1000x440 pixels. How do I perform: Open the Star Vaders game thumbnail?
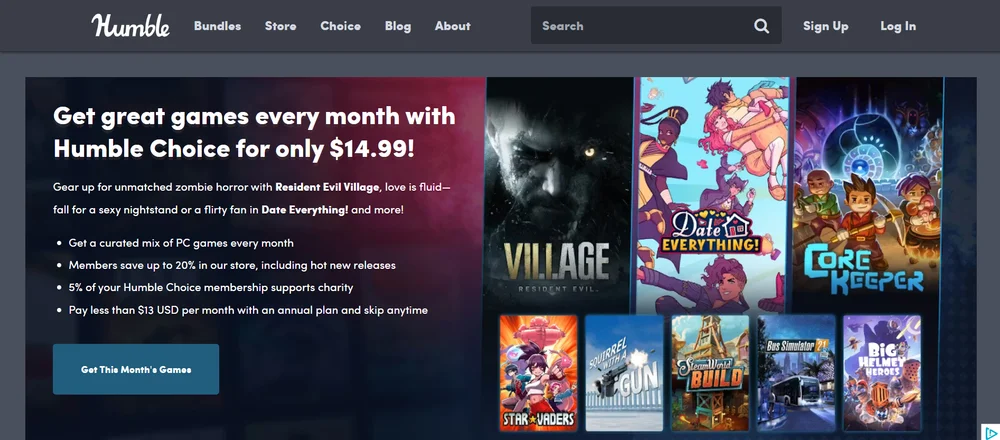[539, 372]
